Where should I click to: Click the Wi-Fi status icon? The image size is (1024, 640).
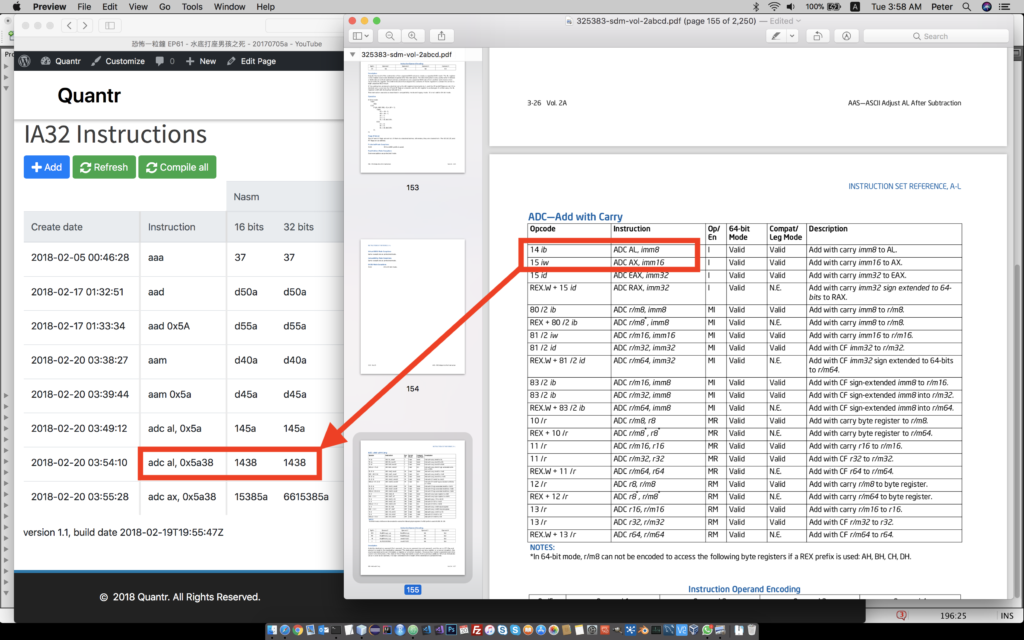point(774,7)
